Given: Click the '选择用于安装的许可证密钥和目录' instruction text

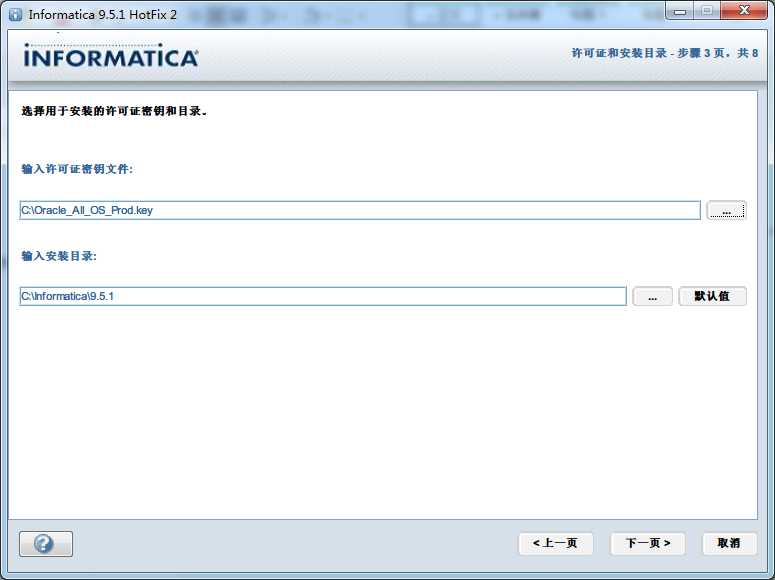Looking at the screenshot, I should coord(114,111).
